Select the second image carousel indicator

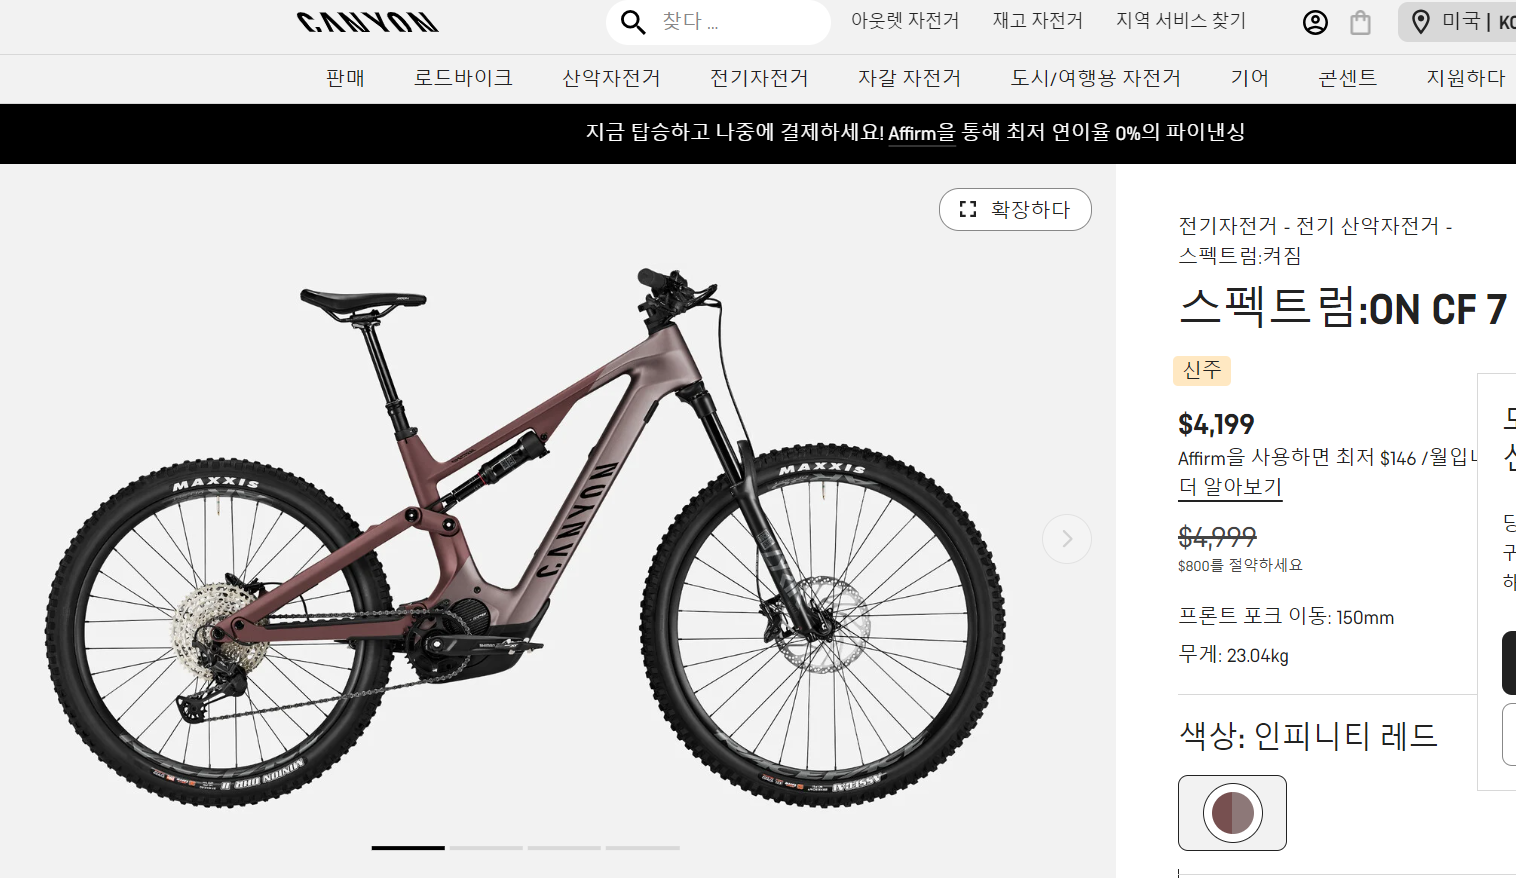[x=486, y=848]
